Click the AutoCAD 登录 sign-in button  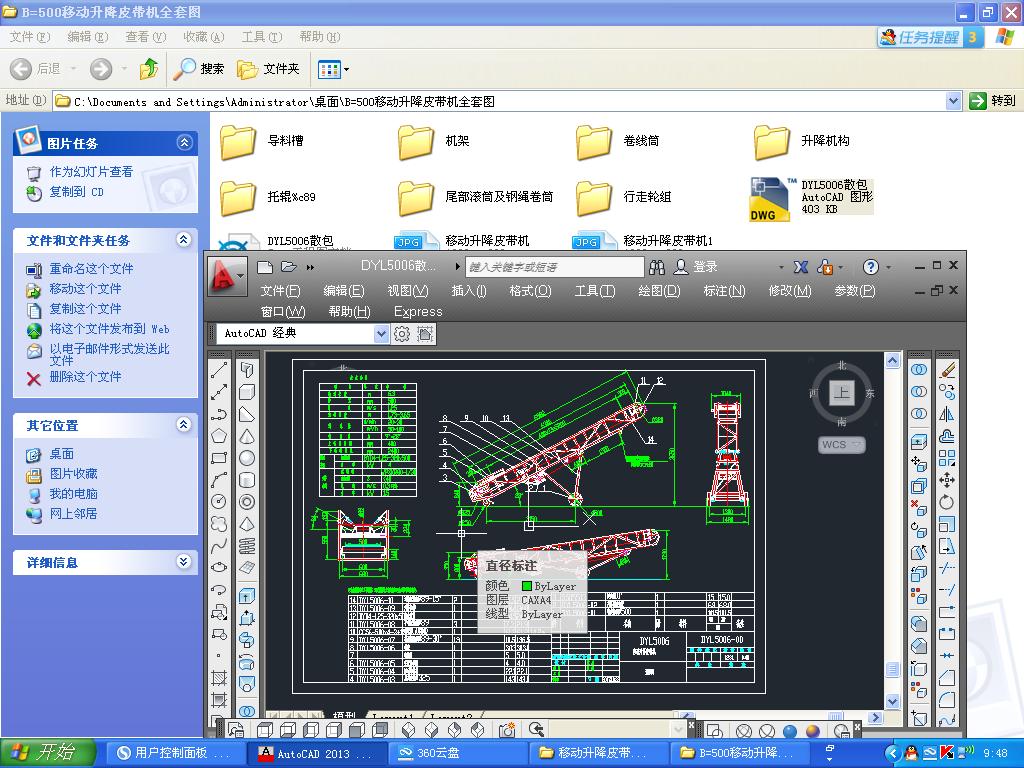(696, 266)
